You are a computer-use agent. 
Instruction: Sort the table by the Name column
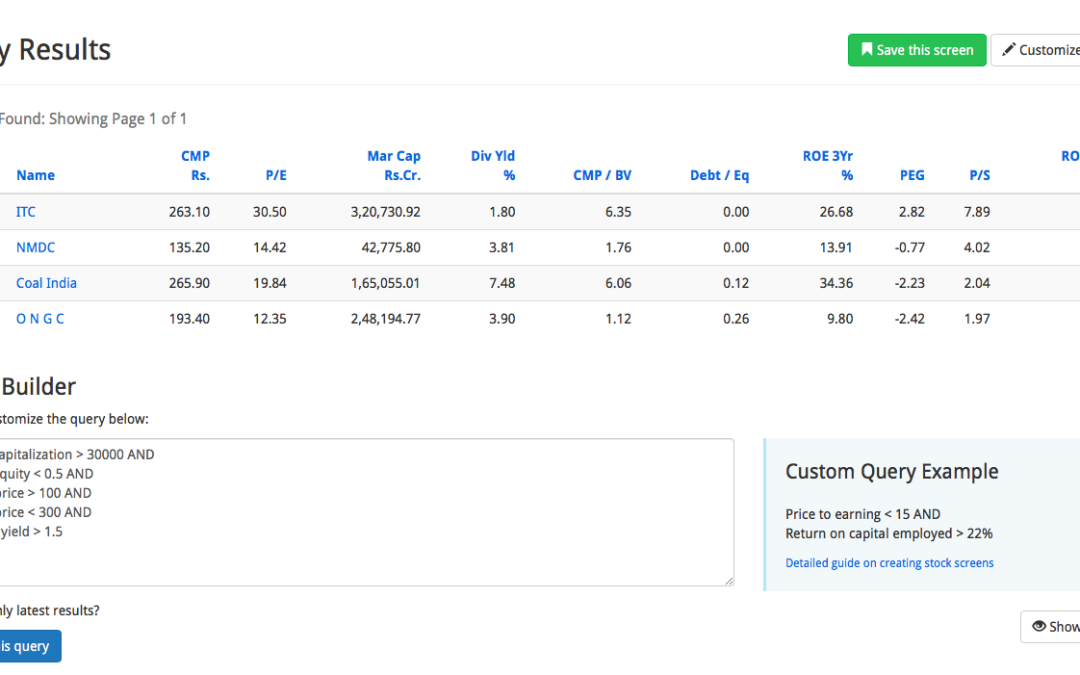point(35,175)
